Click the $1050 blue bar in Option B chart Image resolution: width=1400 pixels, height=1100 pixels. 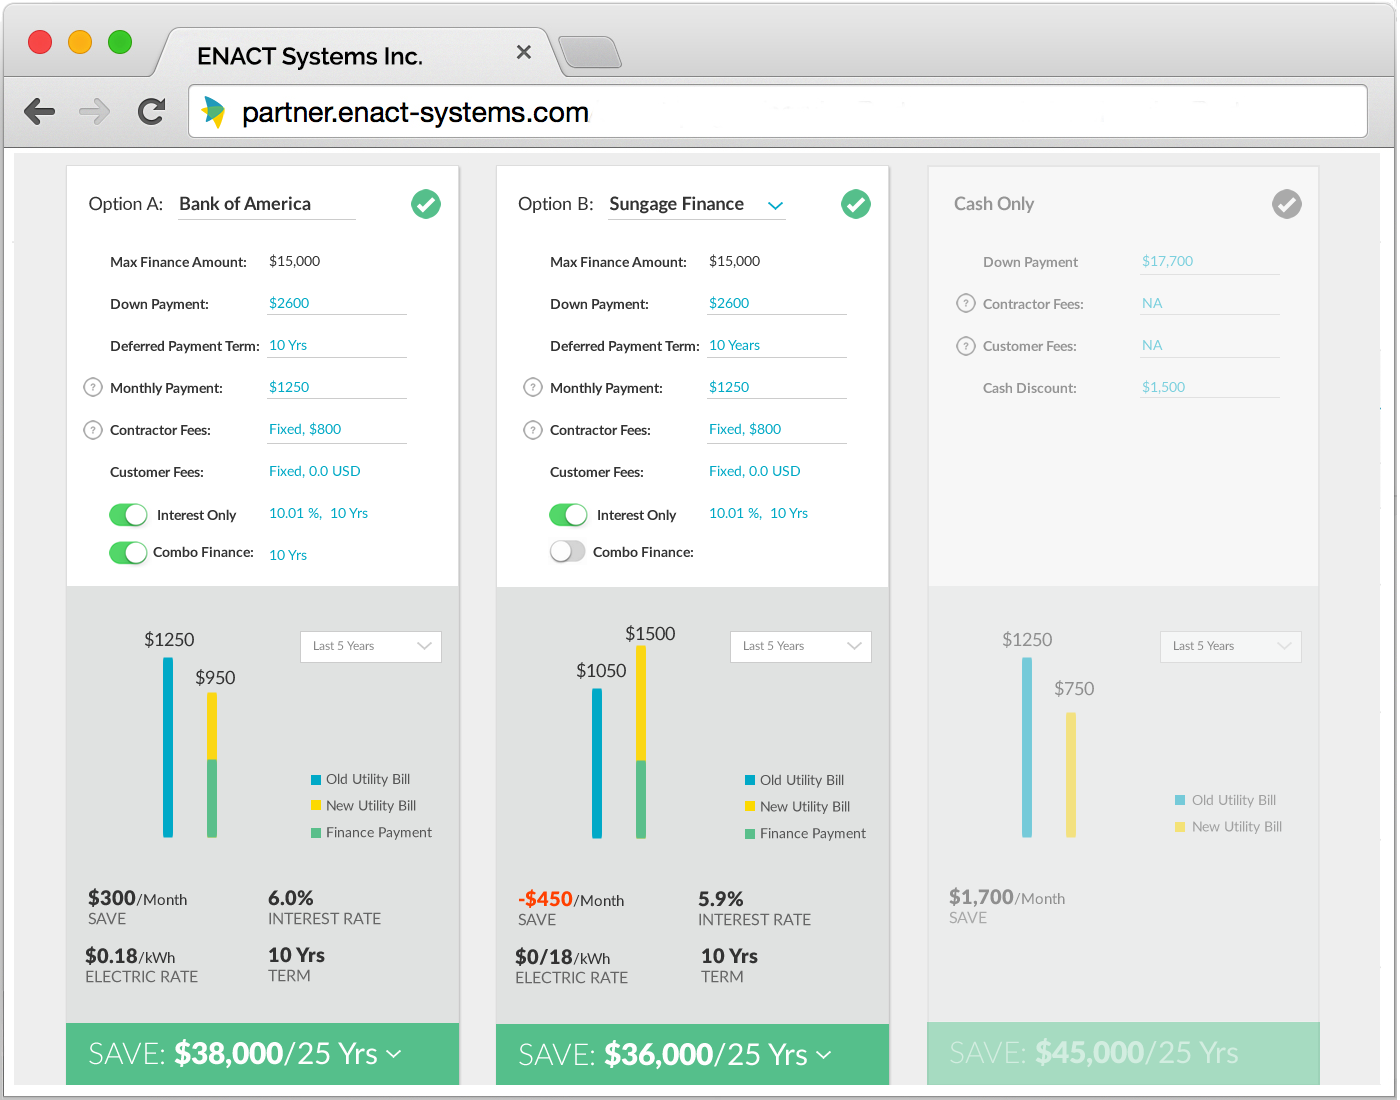597,763
